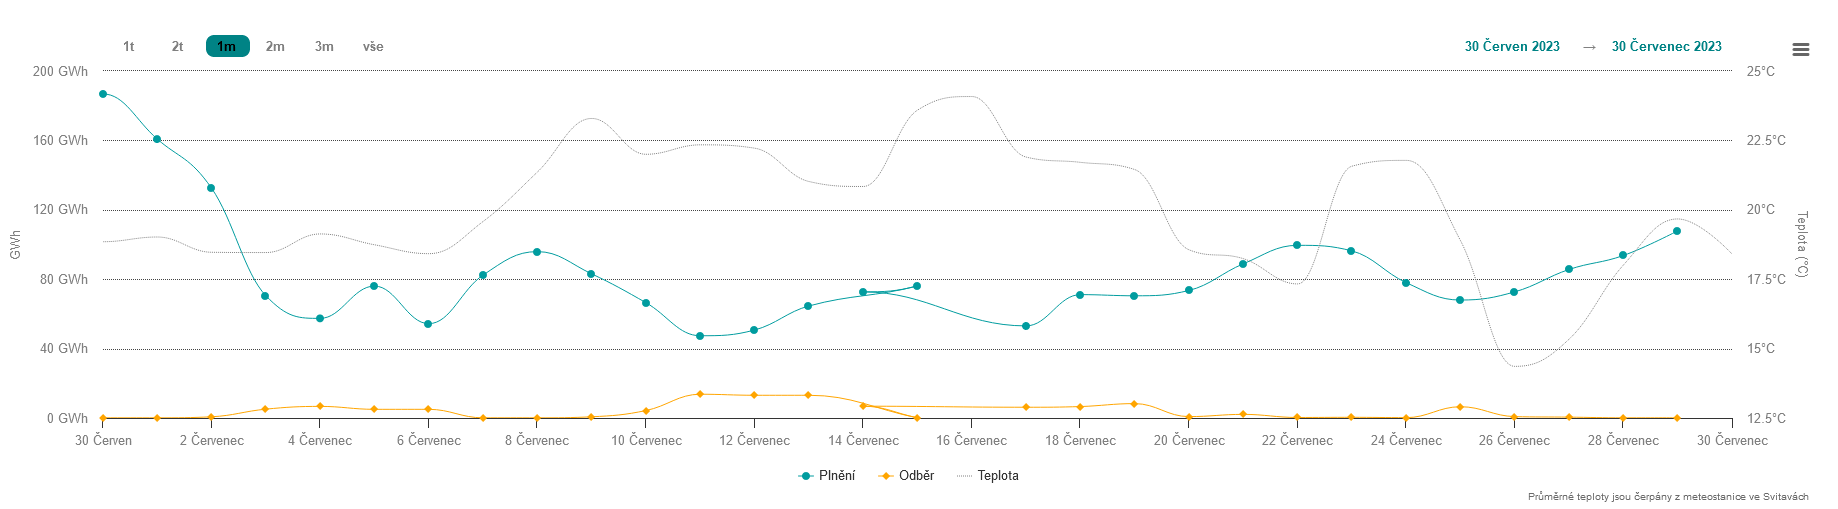Image resolution: width=1838 pixels, height=509 pixels.
Task: Select the 1t range button
Action: [129, 47]
